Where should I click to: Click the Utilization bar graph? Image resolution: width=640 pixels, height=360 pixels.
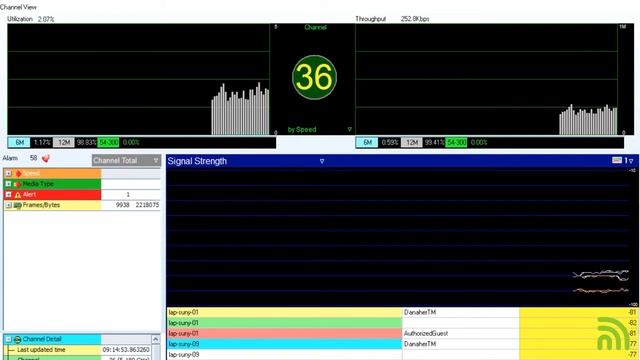[138, 79]
